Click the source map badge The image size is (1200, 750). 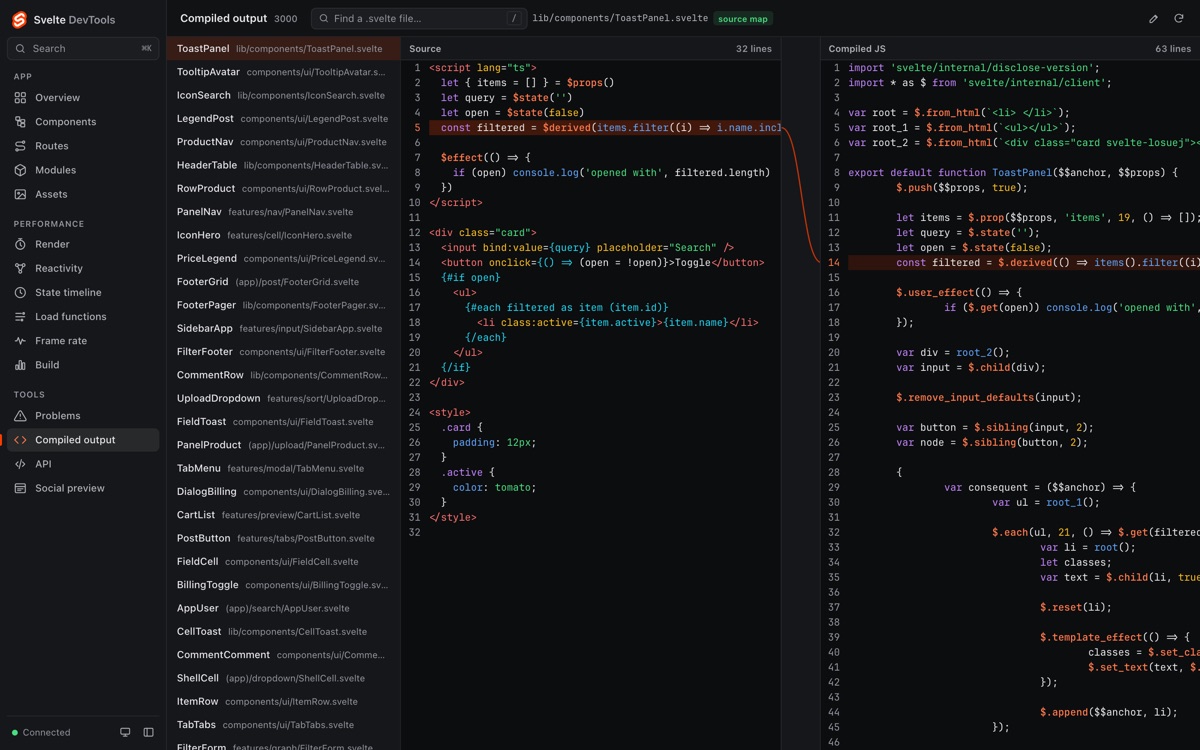(745, 18)
